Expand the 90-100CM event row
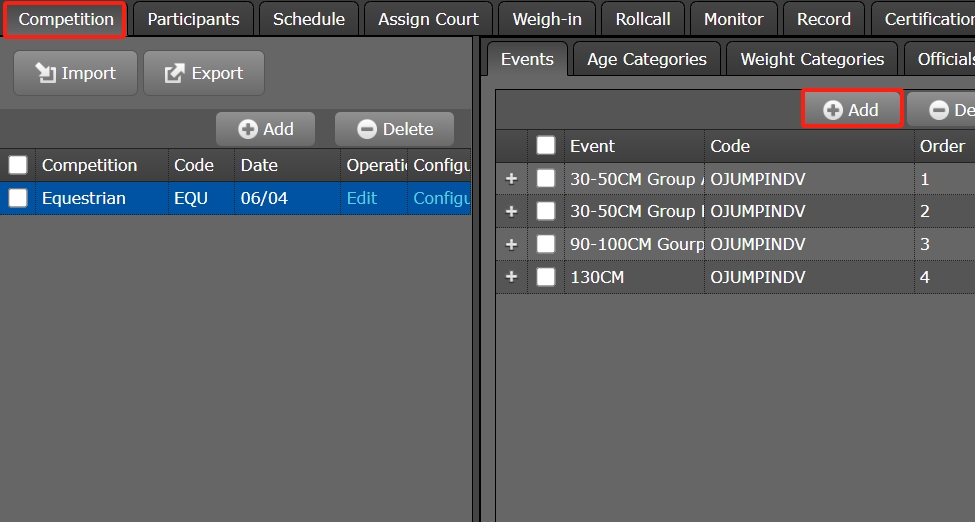Viewport: 975px width, 522px height. [x=511, y=244]
